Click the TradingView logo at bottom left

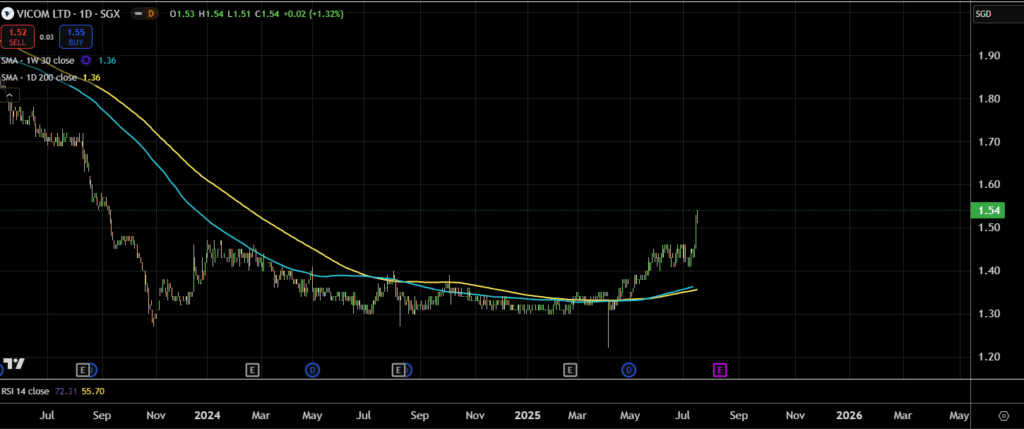[x=13, y=363]
